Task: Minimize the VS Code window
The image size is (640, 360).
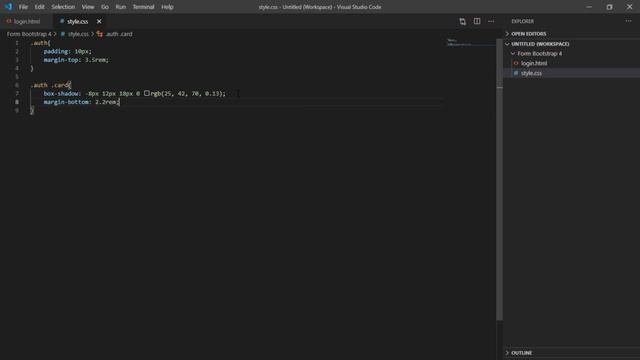Action: coord(589,7)
